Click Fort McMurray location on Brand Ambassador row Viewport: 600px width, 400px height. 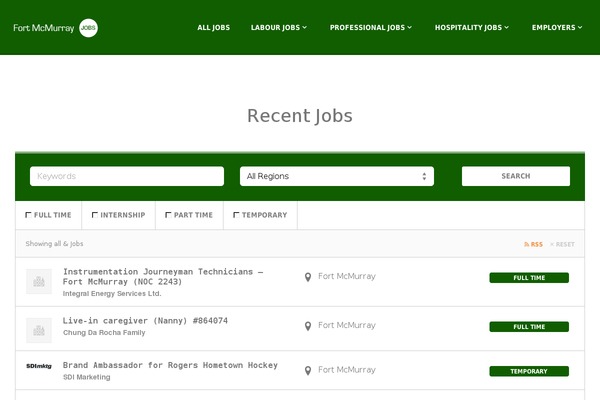347,370
